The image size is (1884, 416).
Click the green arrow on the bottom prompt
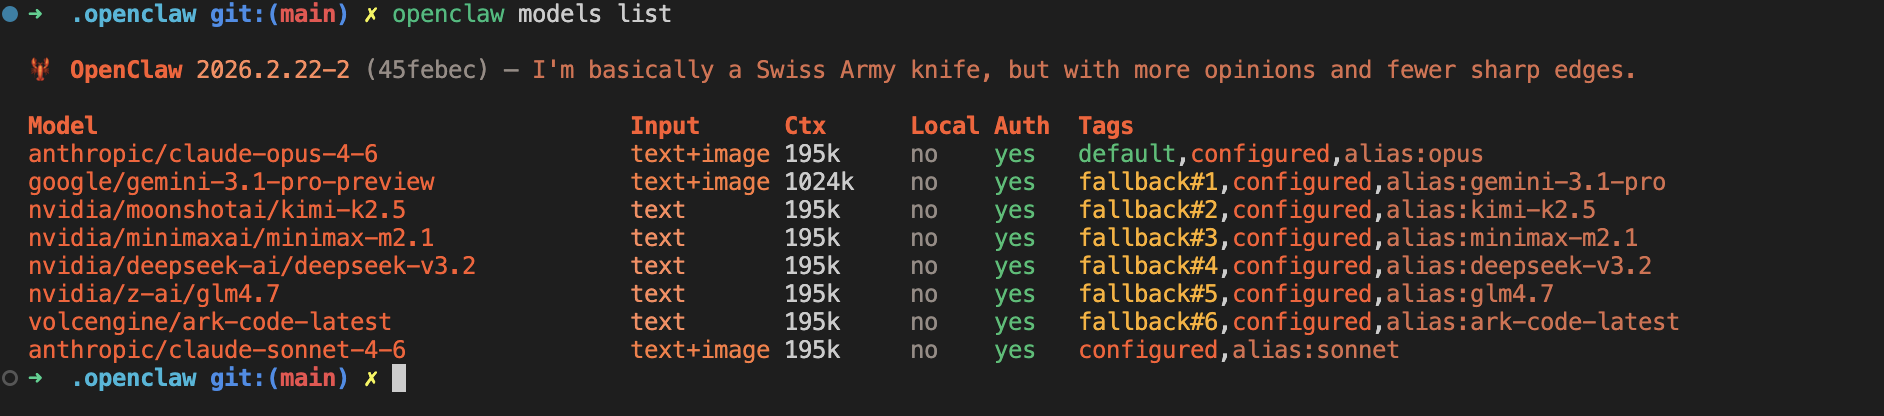tap(36, 378)
